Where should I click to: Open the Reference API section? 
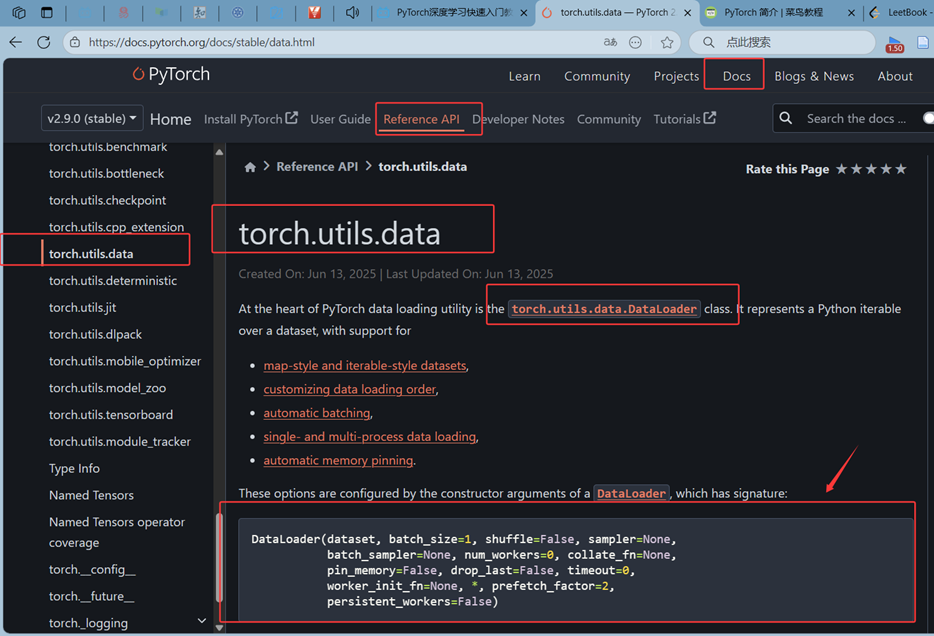[421, 119]
